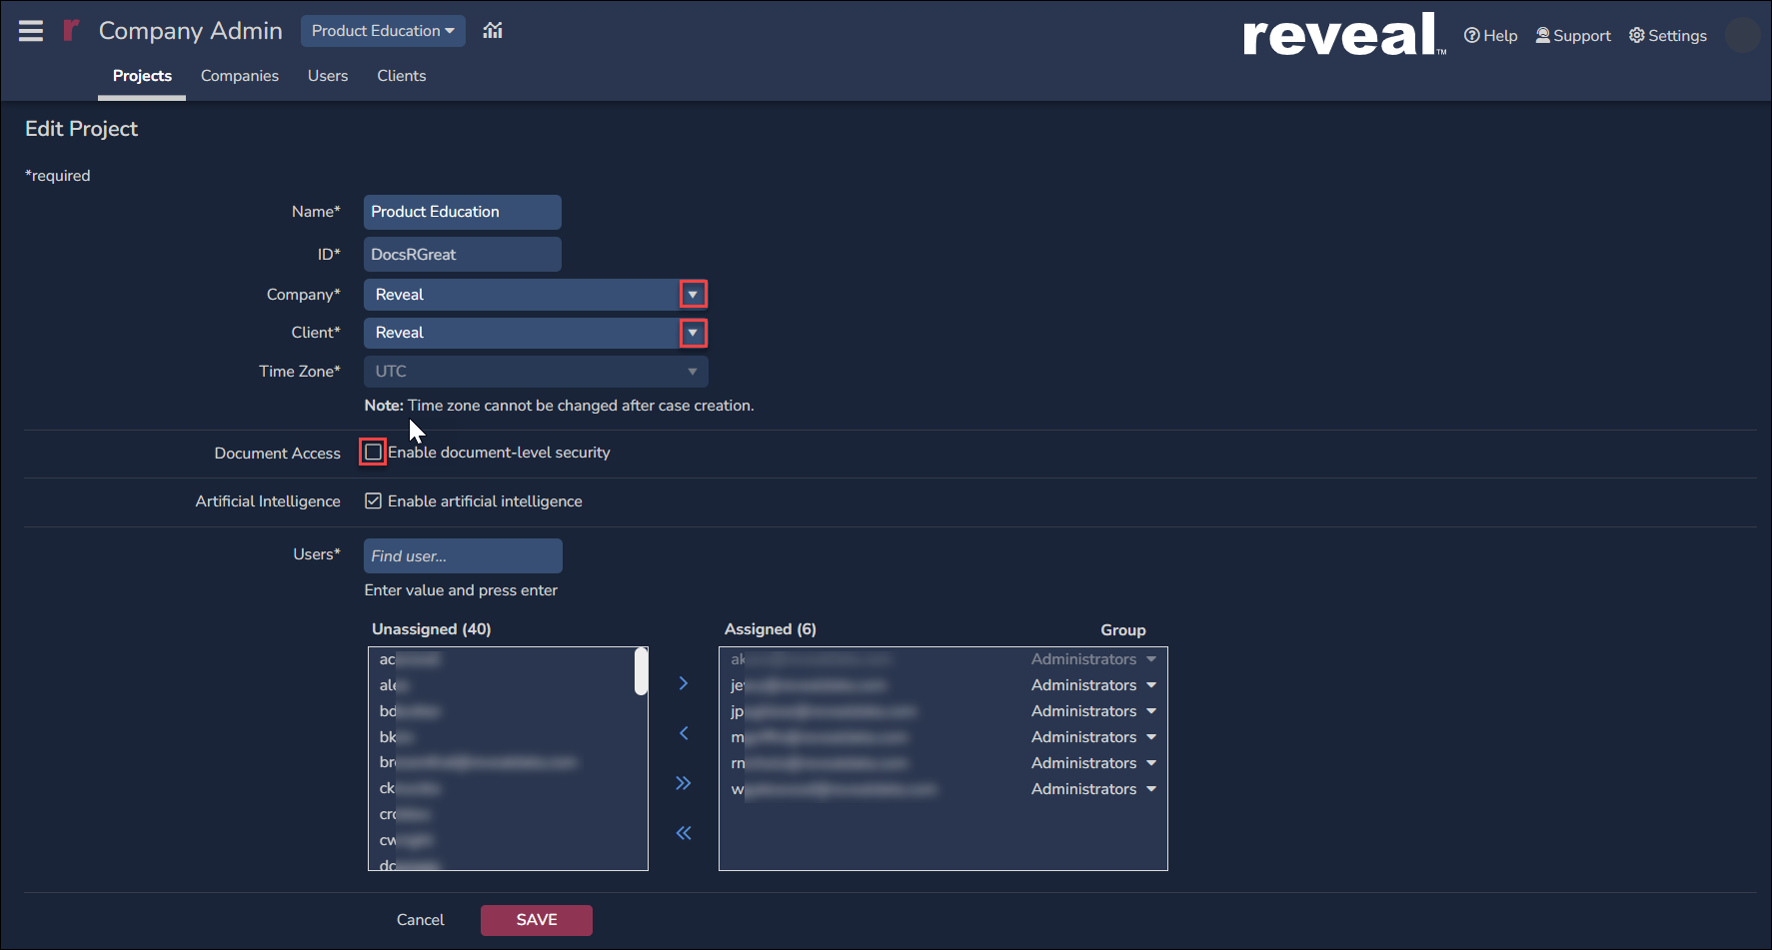The height and width of the screenshot is (950, 1772).
Task: Click the ID field DocsRGreat
Action: 462,254
